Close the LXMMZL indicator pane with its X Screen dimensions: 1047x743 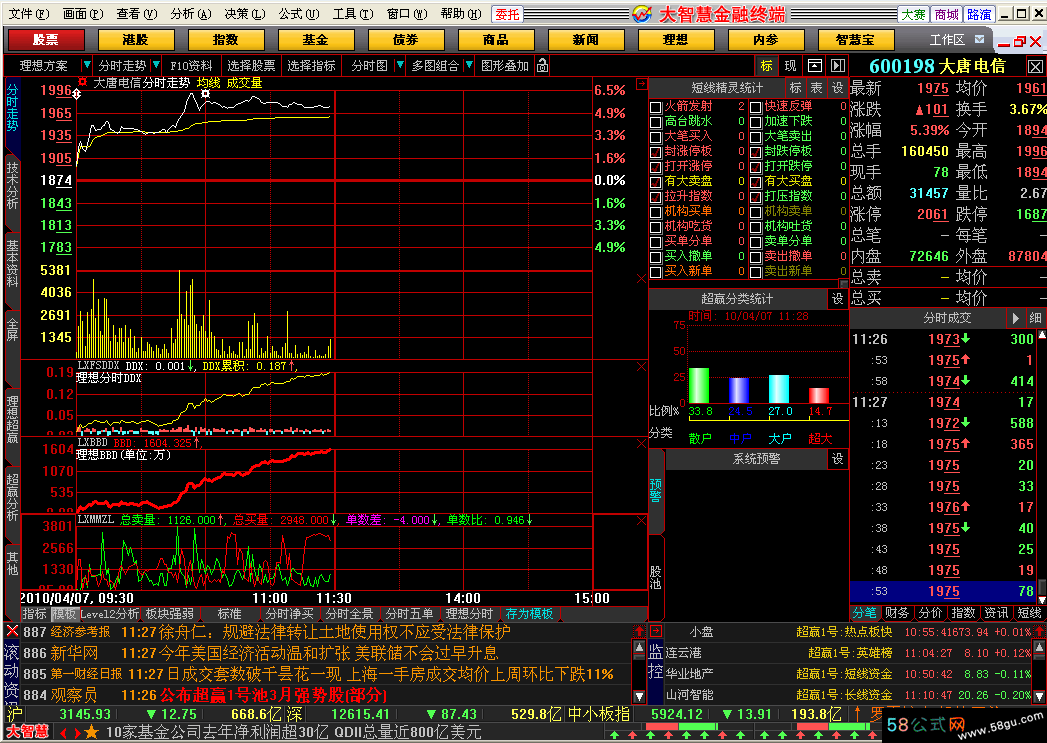[x=641, y=520]
